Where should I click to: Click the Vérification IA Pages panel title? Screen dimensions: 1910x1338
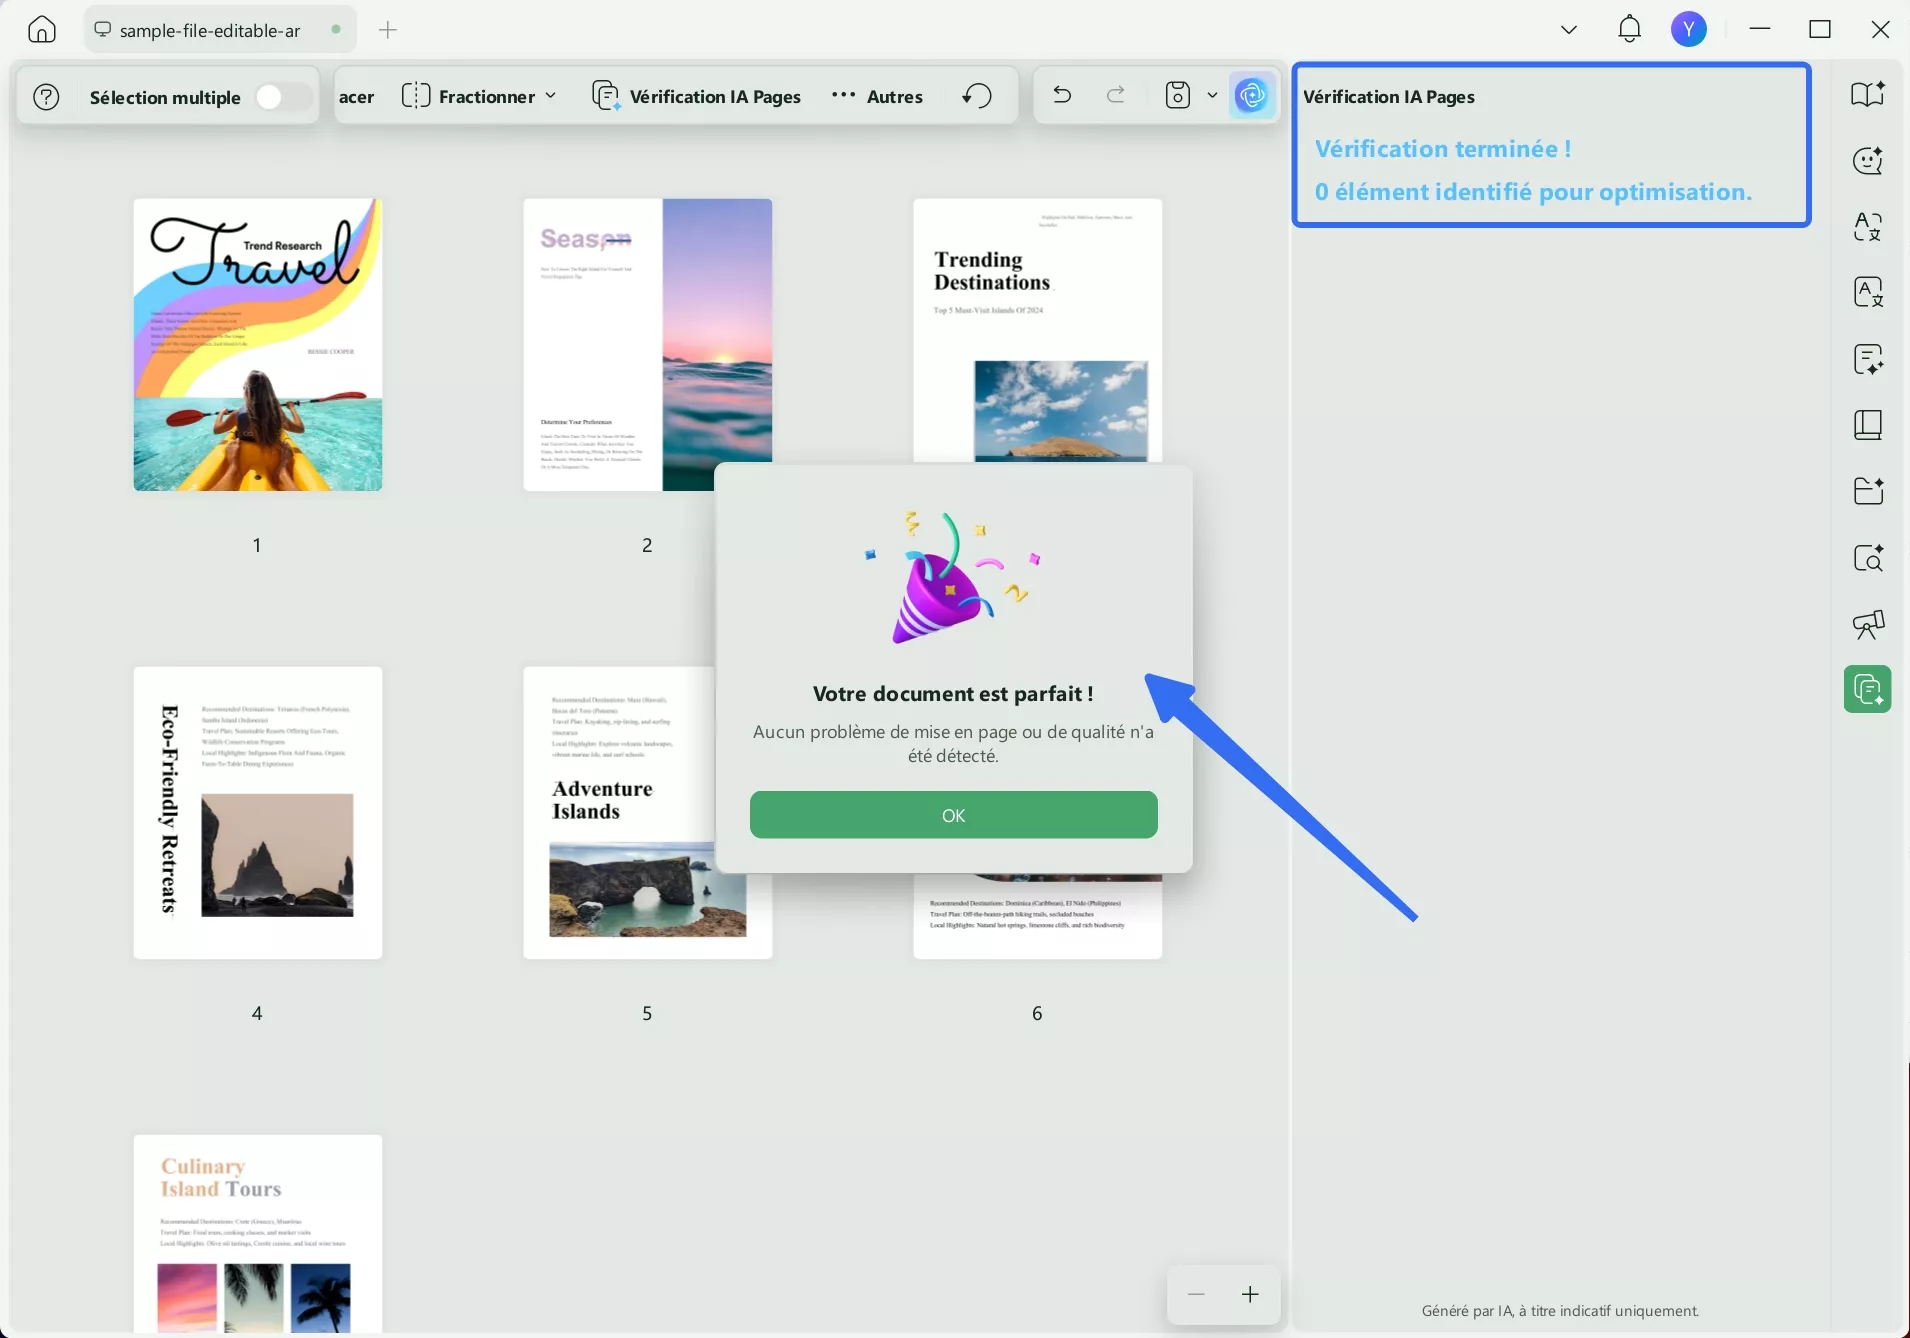[x=1389, y=97]
